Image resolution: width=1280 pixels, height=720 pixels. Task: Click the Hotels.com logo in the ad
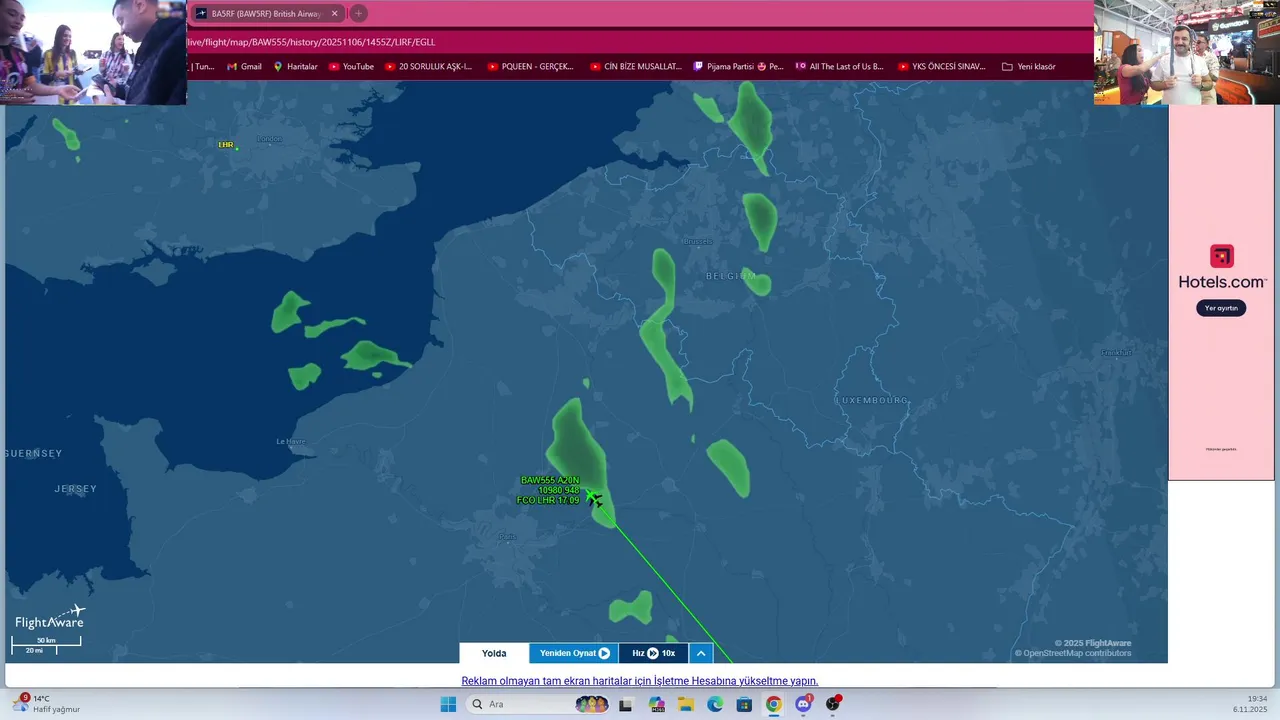point(1221,268)
